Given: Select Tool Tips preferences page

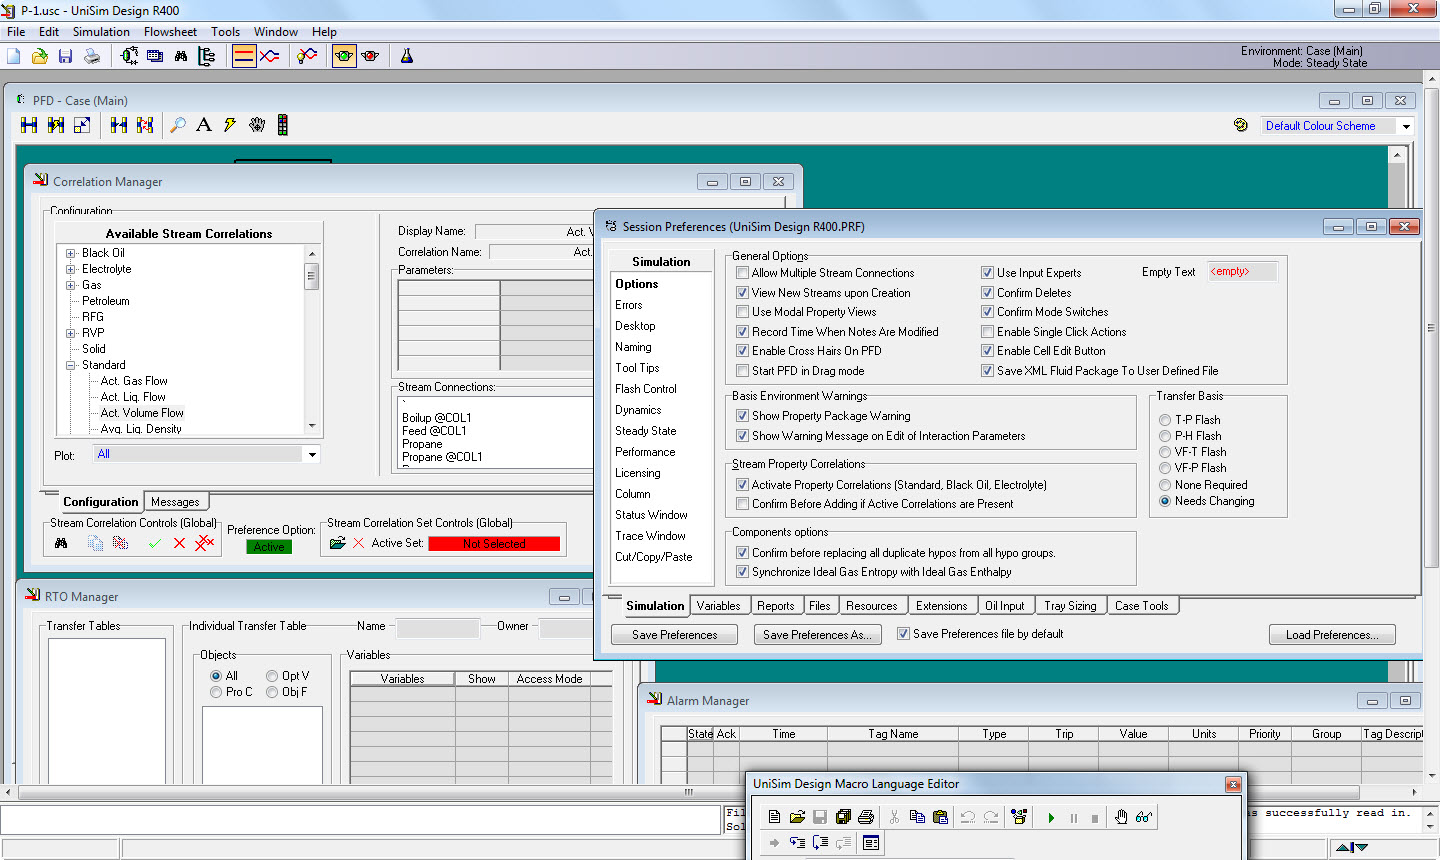Looking at the screenshot, I should pos(637,368).
